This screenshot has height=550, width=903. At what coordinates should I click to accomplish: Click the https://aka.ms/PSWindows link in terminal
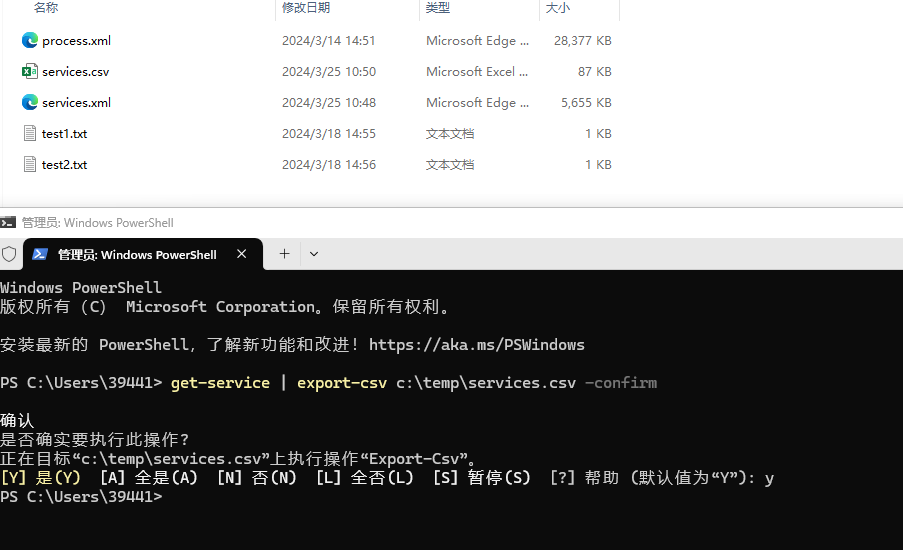coord(477,344)
